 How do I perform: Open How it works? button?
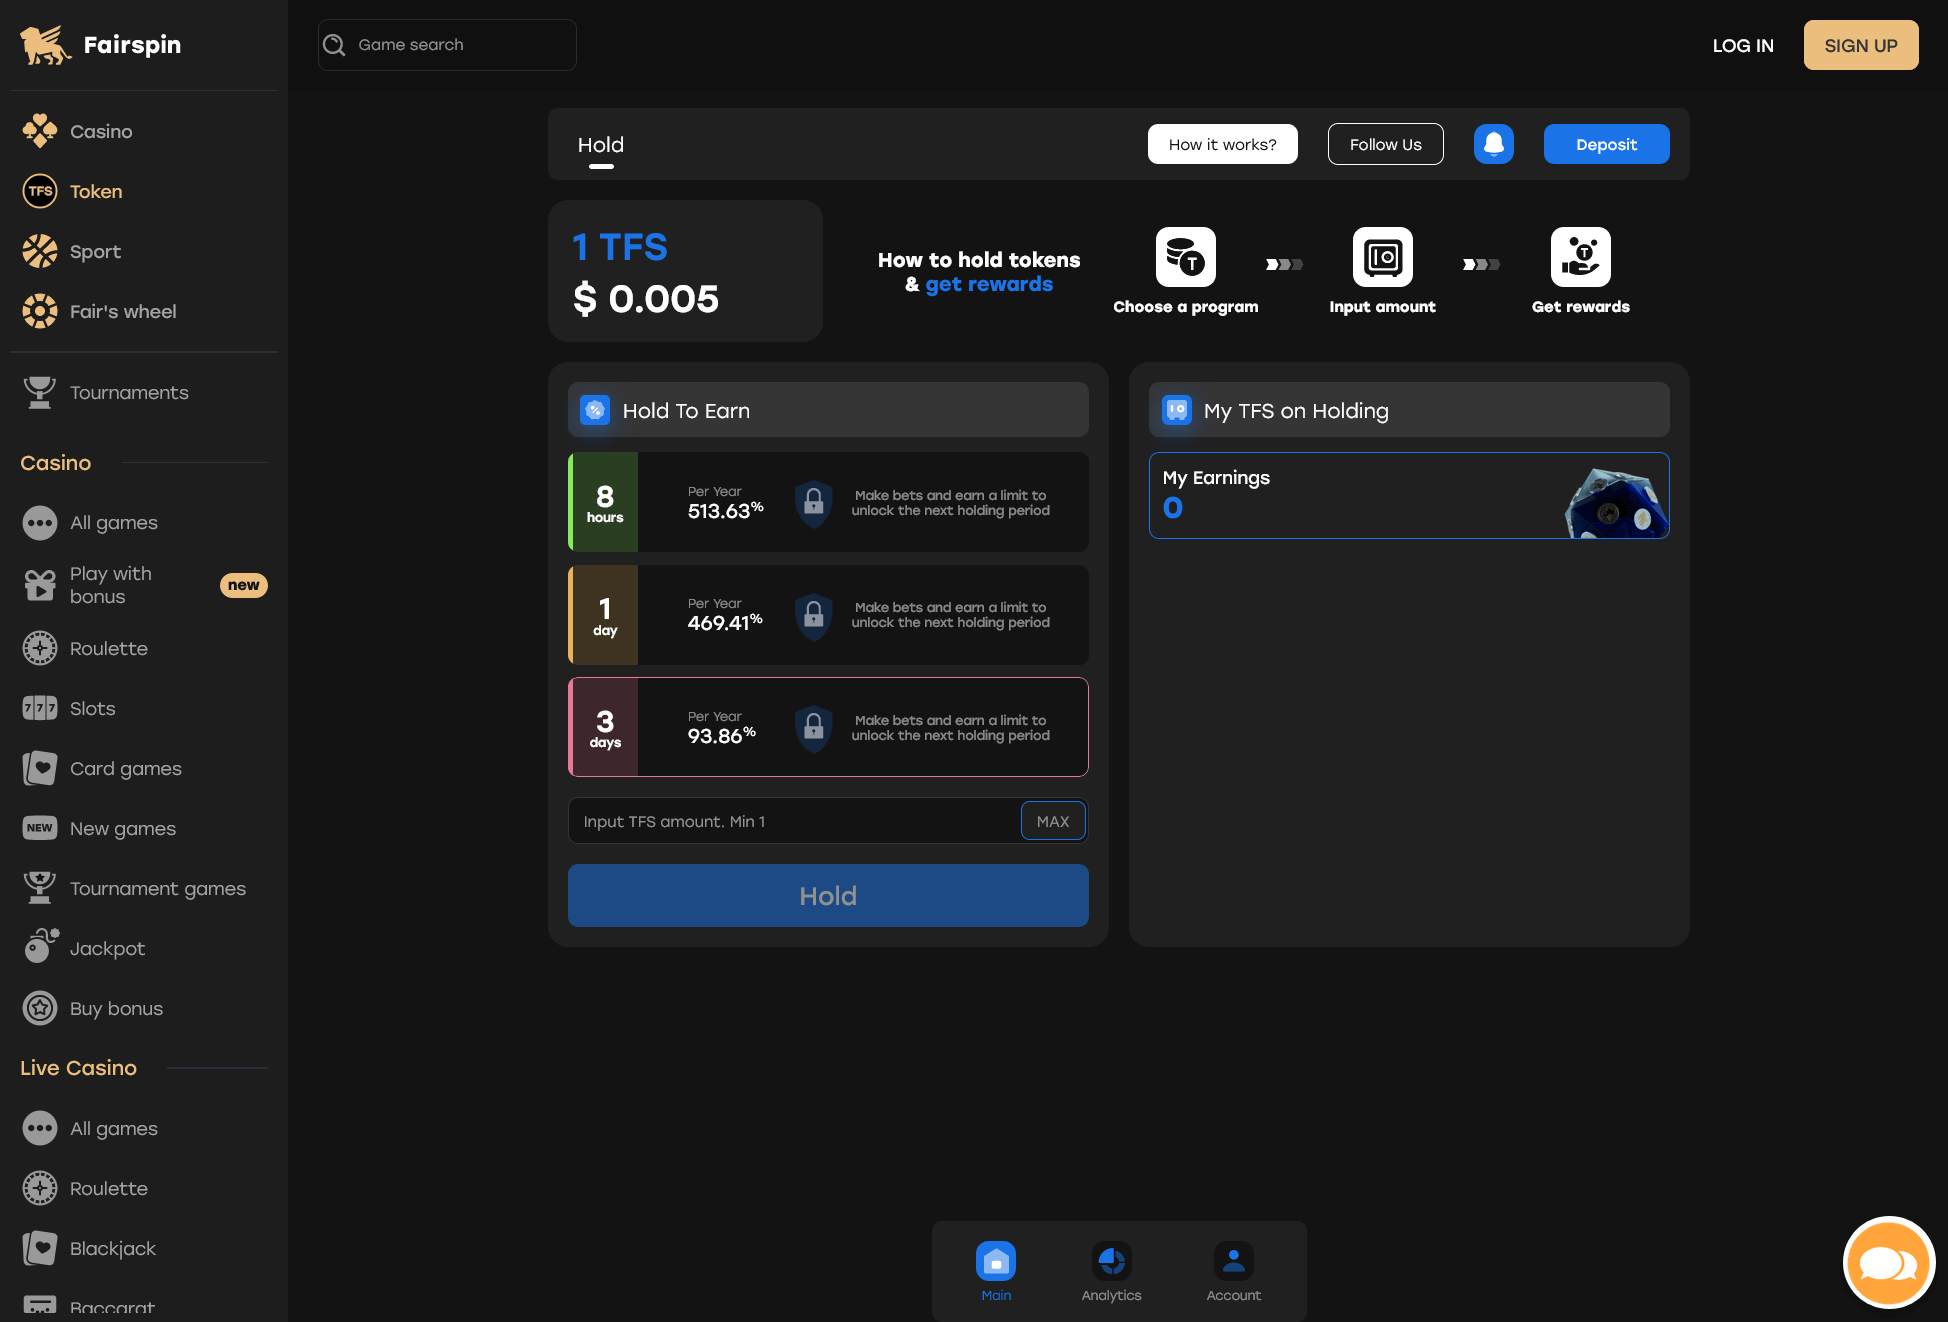click(1223, 144)
